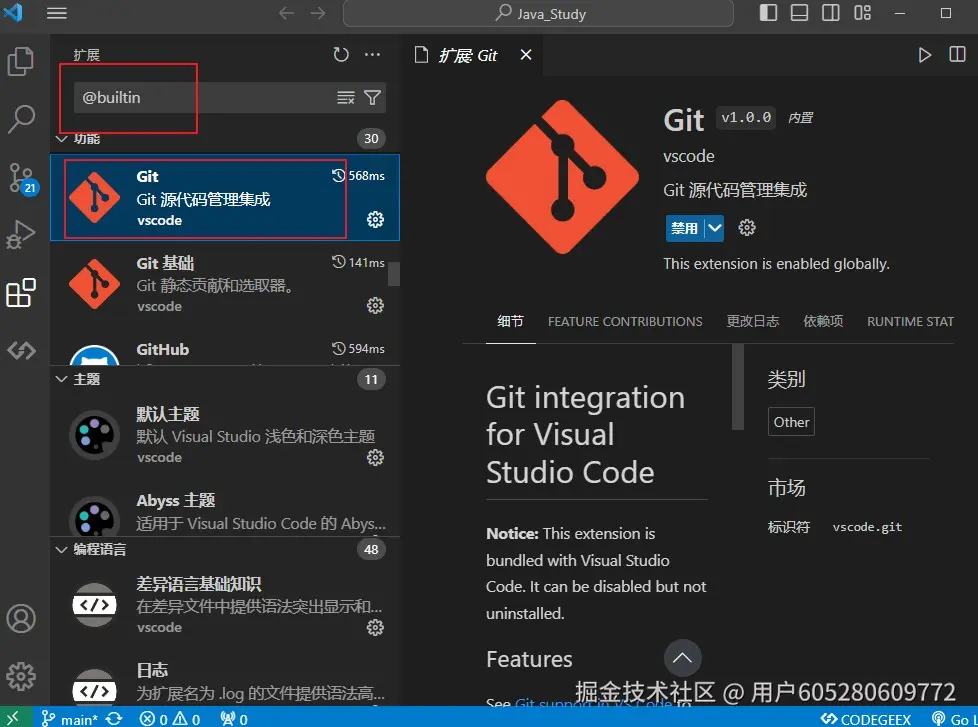Image resolution: width=978 pixels, height=727 pixels.
Task: Click the Other category tag
Action: pos(791,422)
